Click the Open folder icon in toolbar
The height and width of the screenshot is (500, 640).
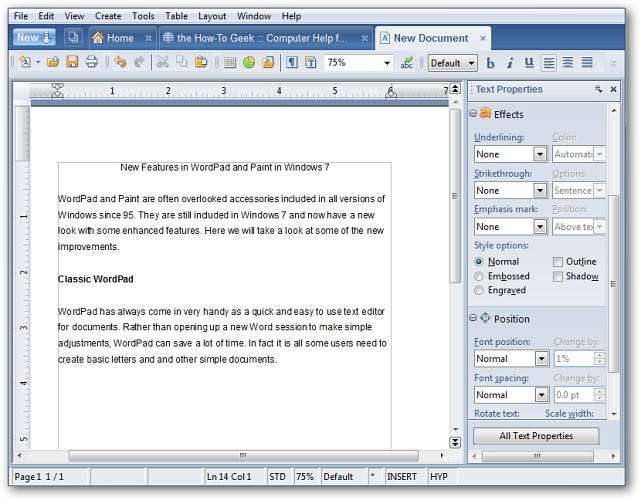(54, 62)
